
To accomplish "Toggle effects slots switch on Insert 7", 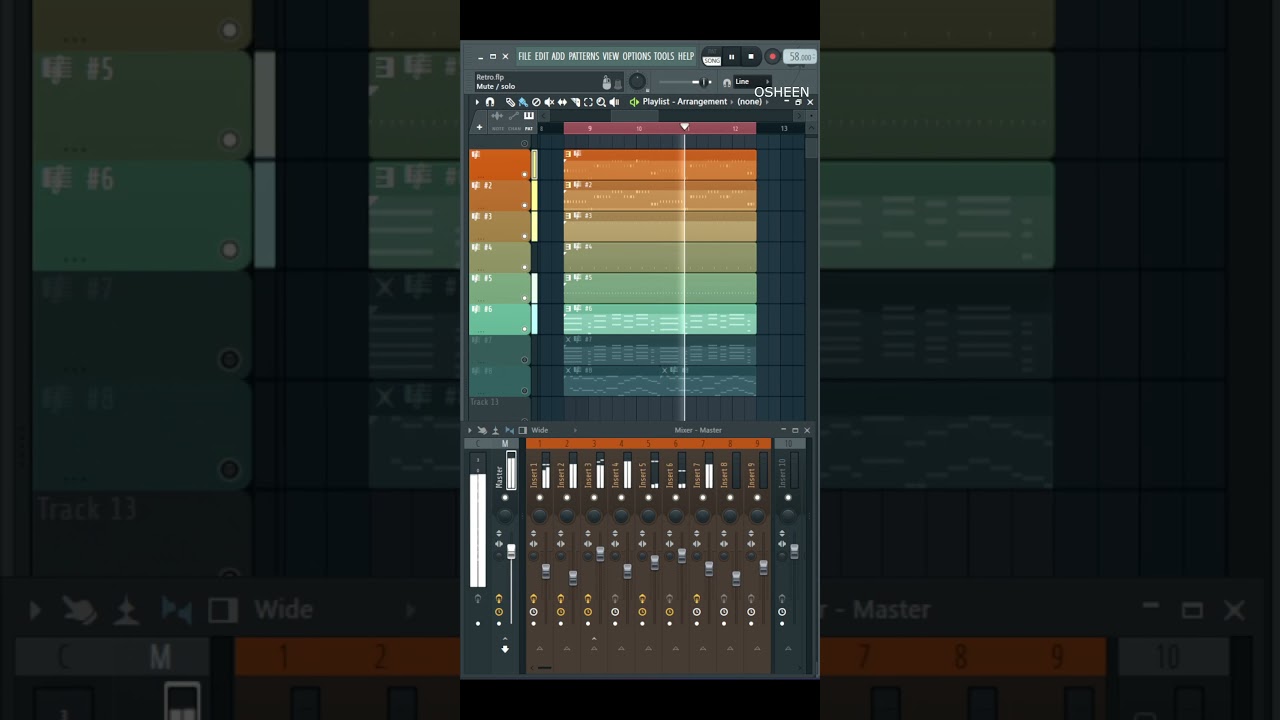I will 696,598.
